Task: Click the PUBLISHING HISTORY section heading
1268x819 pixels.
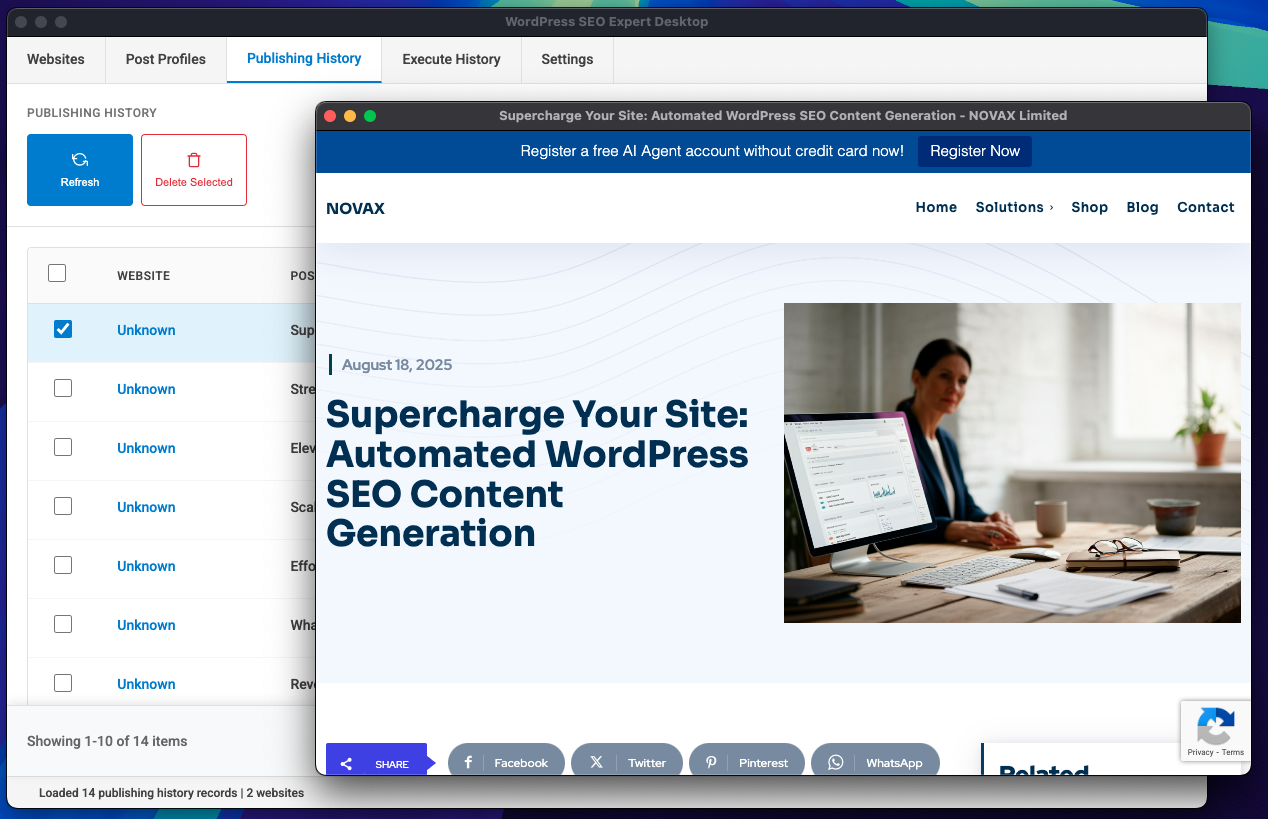Action: 92,113
